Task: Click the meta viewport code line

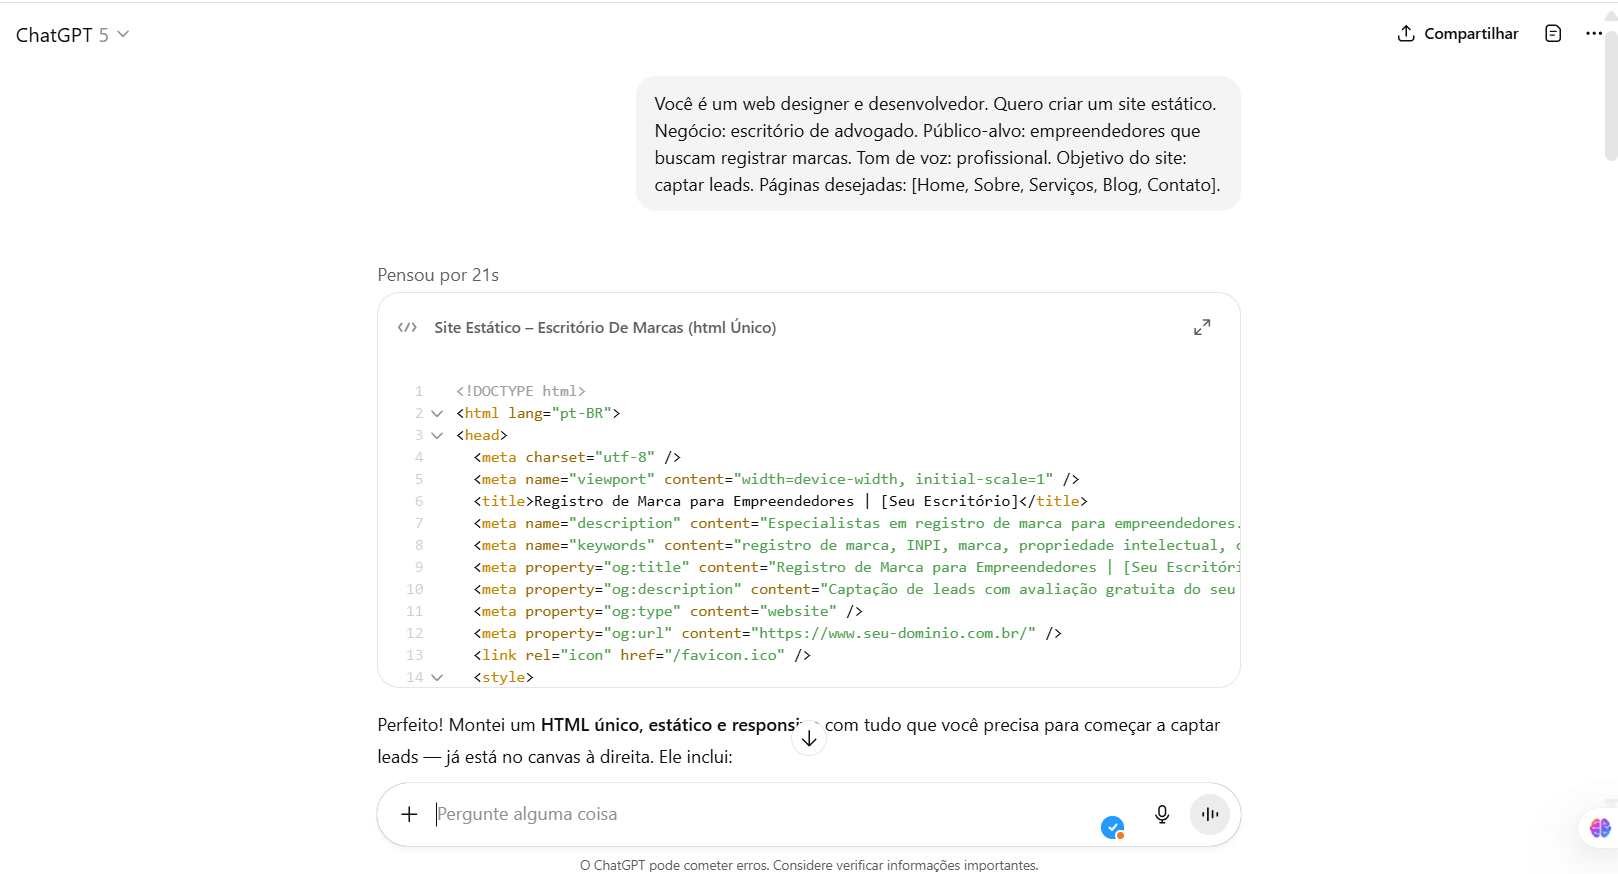Action: [776, 479]
